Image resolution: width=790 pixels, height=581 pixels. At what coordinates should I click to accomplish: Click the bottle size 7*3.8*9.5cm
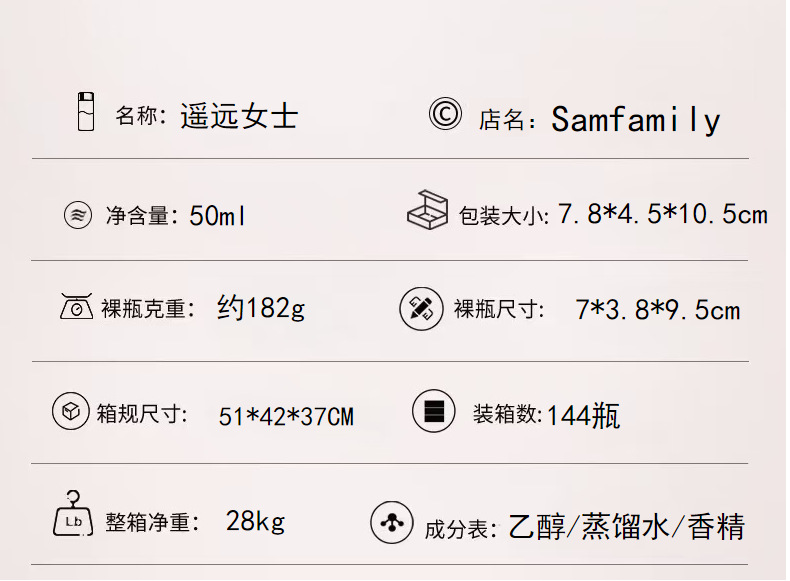(x=657, y=310)
